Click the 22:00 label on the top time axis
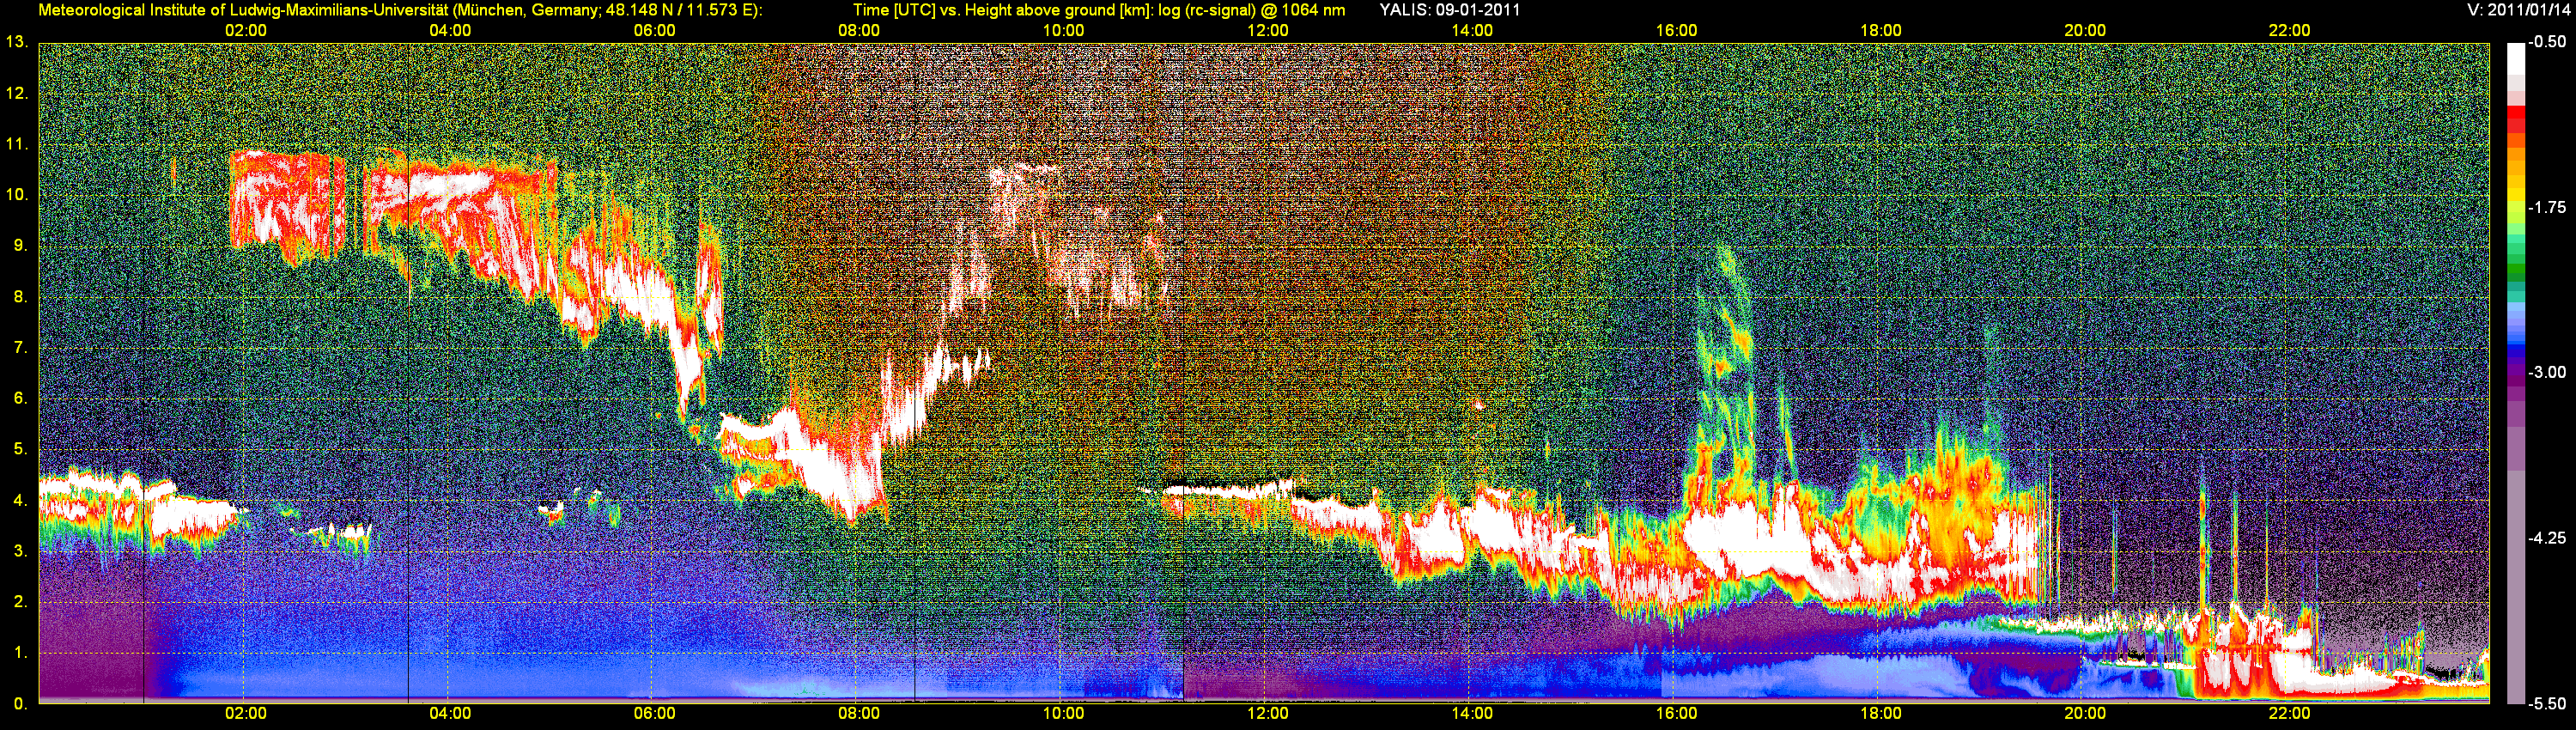This screenshot has width=2576, height=730. [2290, 31]
